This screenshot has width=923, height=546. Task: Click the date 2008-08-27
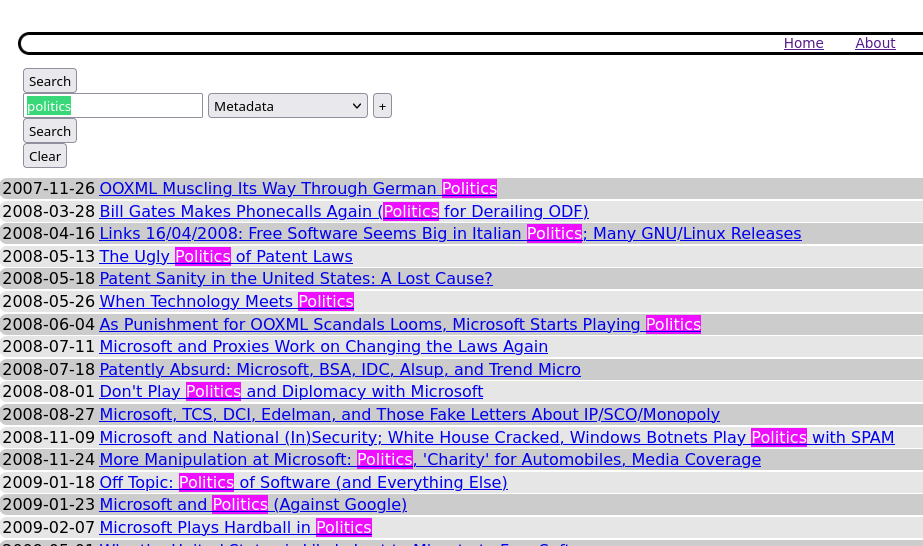[49, 414]
